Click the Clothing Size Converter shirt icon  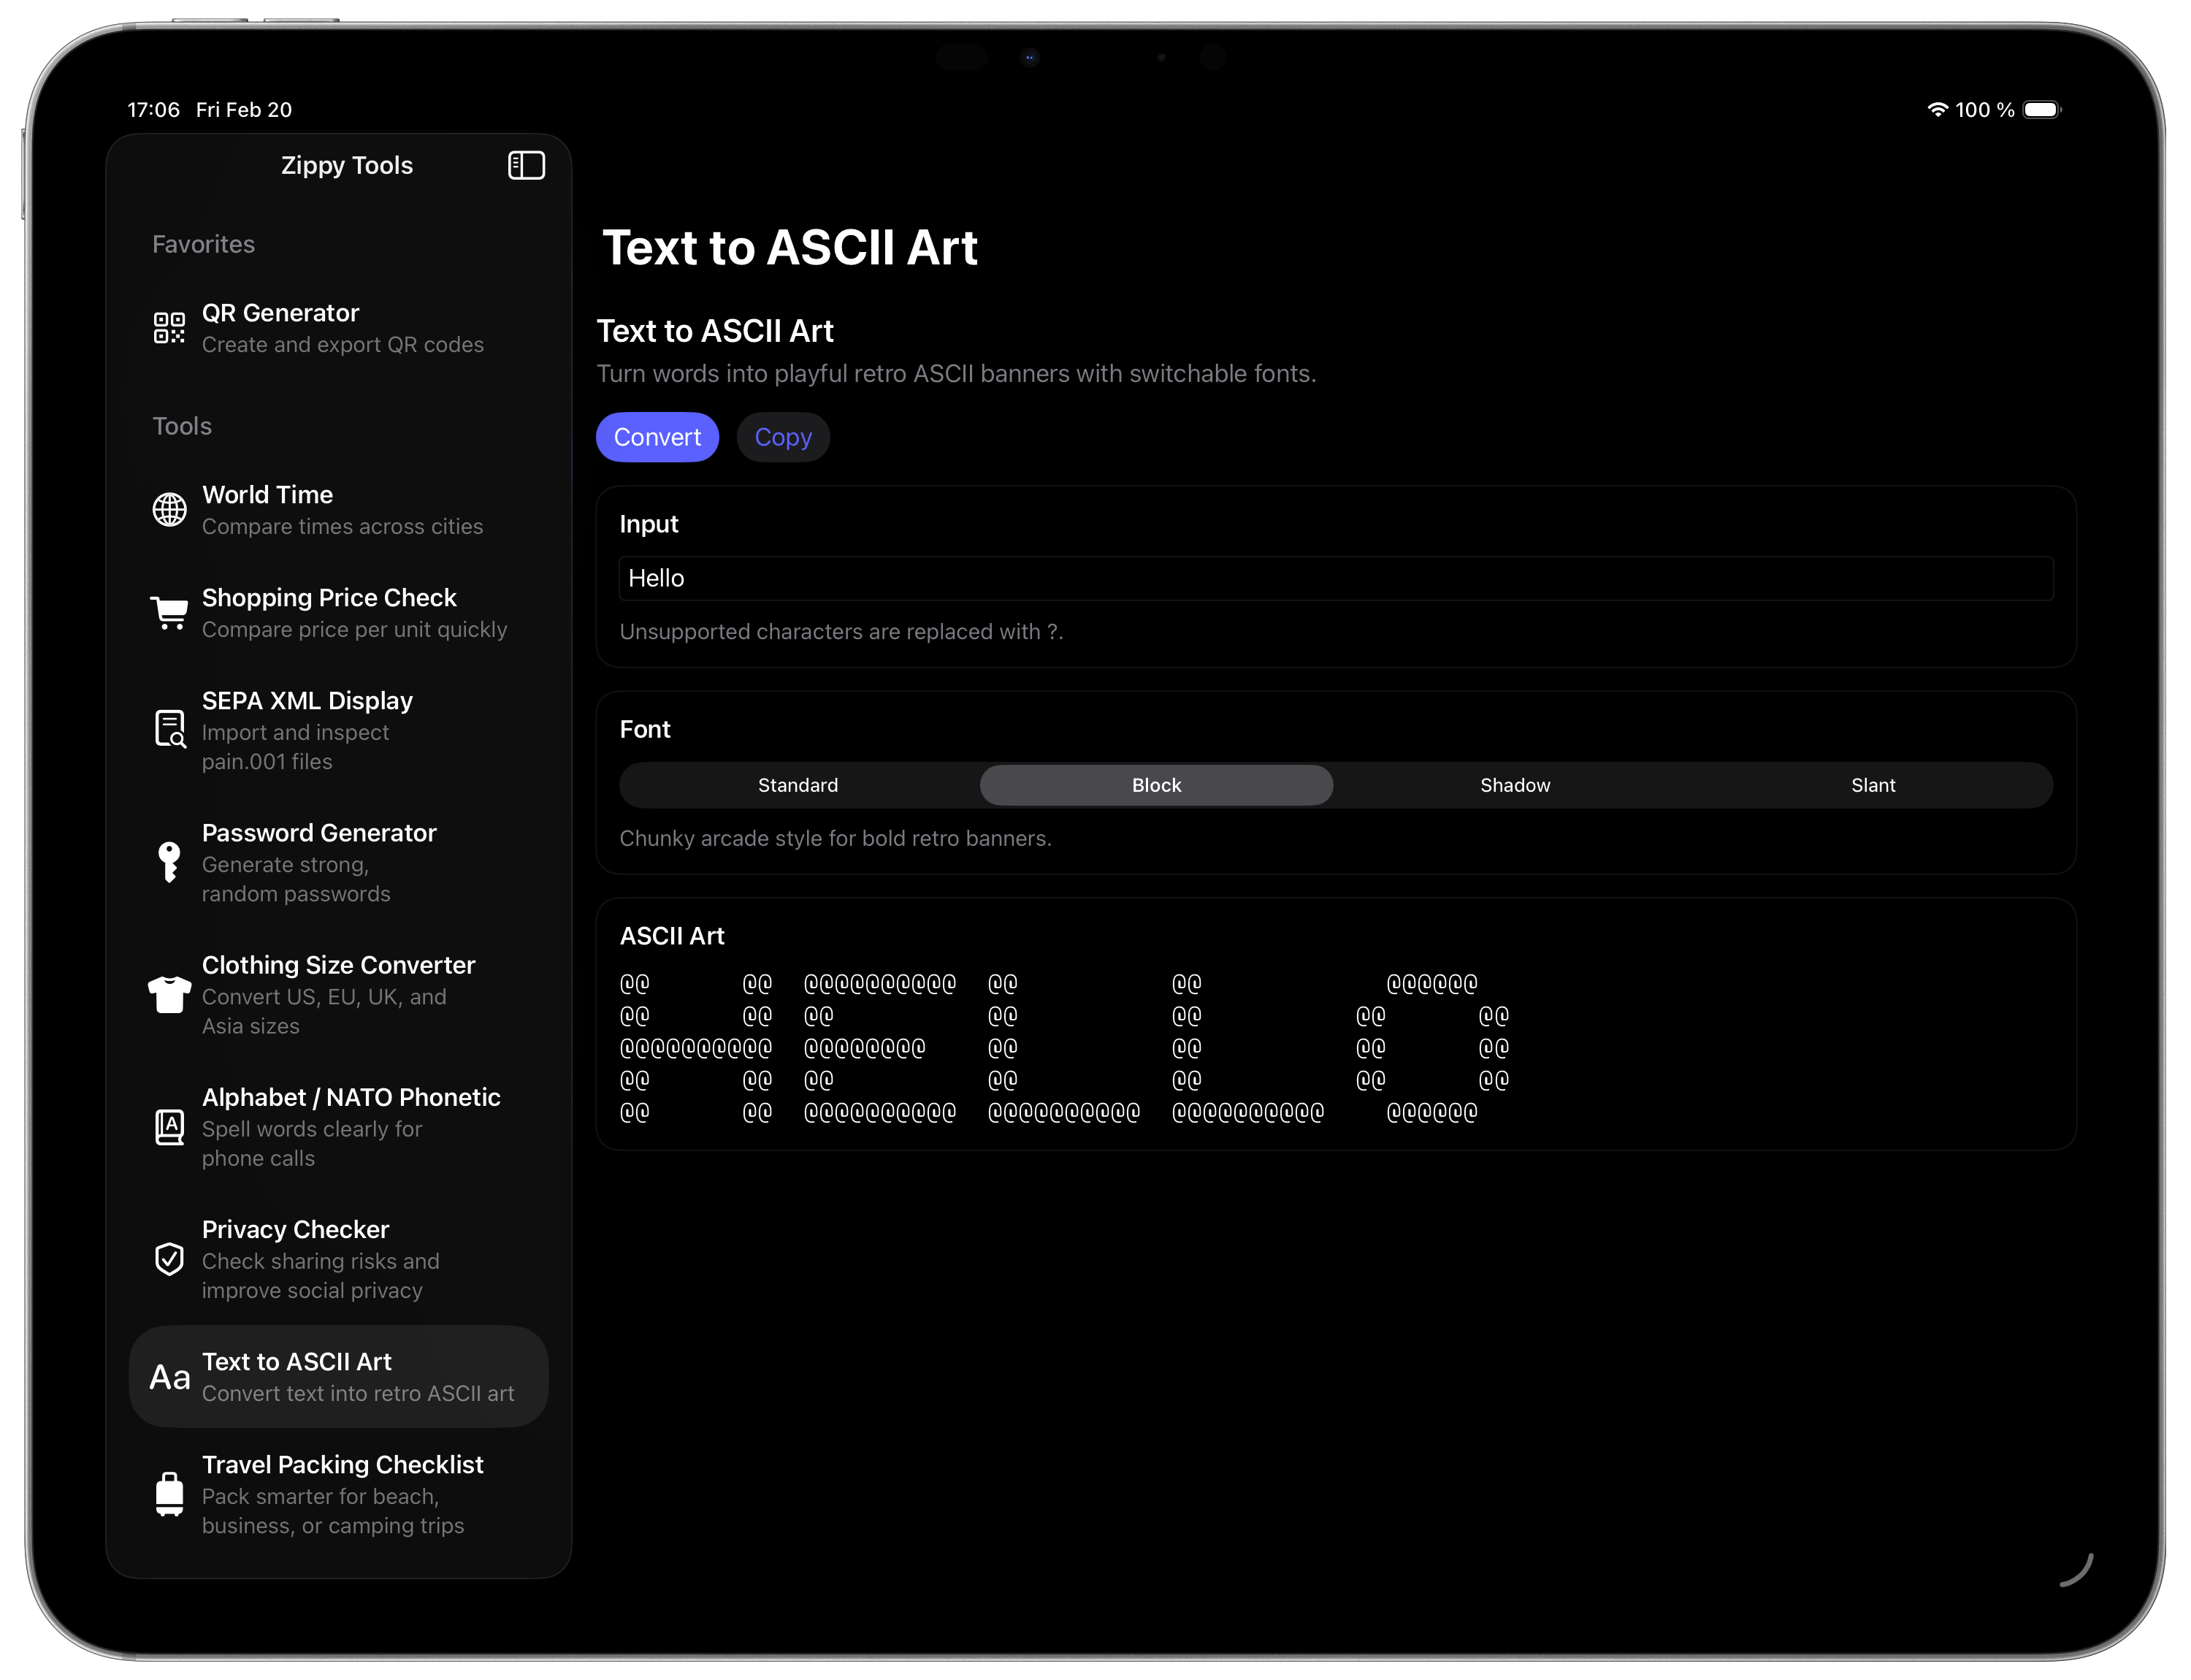[x=169, y=993]
